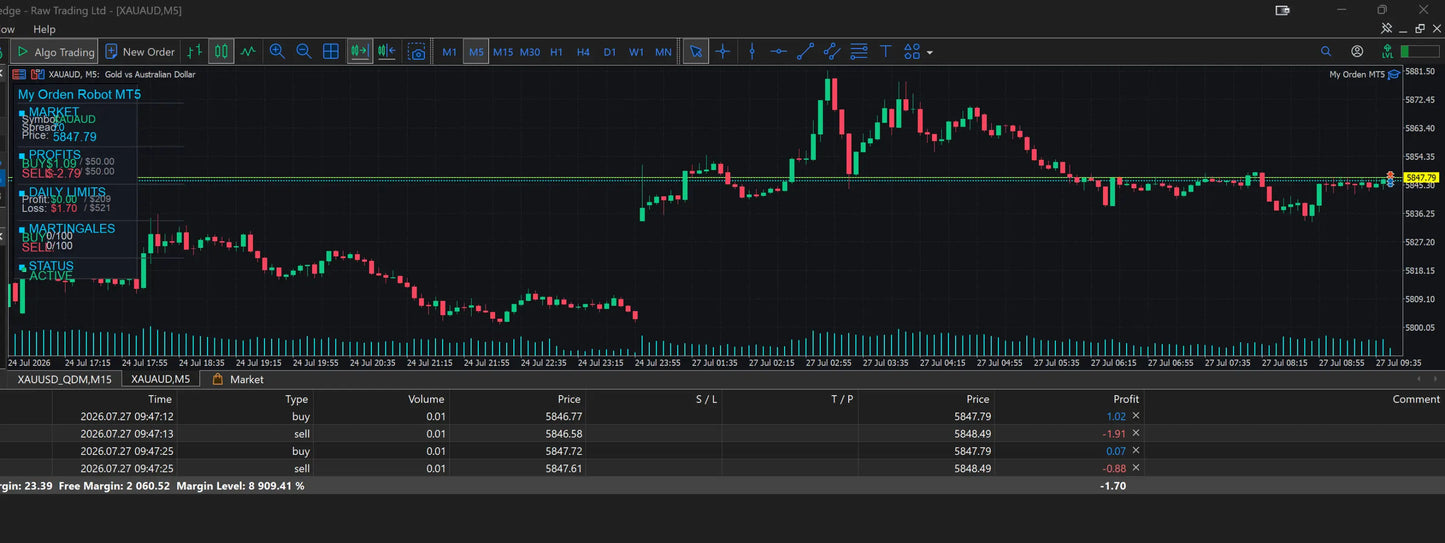Expand the shapes dropdown arrow
The image size is (1445, 543).
pos(930,52)
